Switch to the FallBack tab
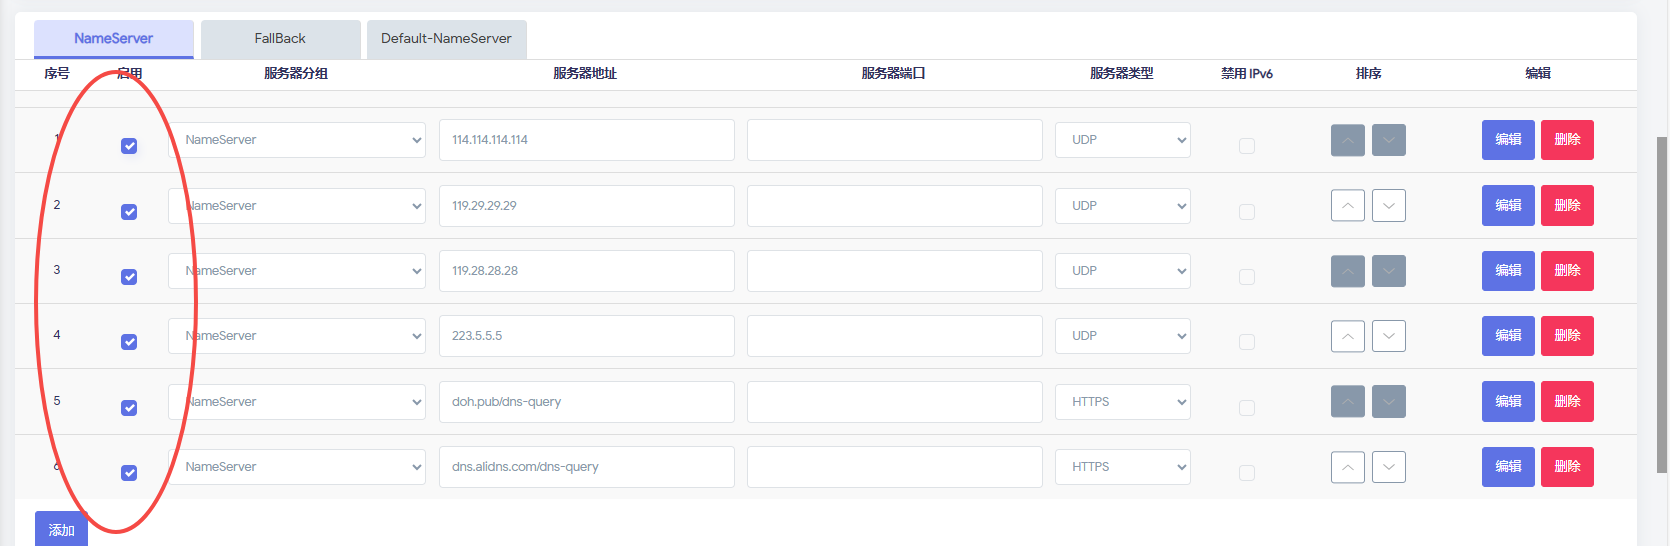The width and height of the screenshot is (1670, 546). pyautogui.click(x=280, y=39)
